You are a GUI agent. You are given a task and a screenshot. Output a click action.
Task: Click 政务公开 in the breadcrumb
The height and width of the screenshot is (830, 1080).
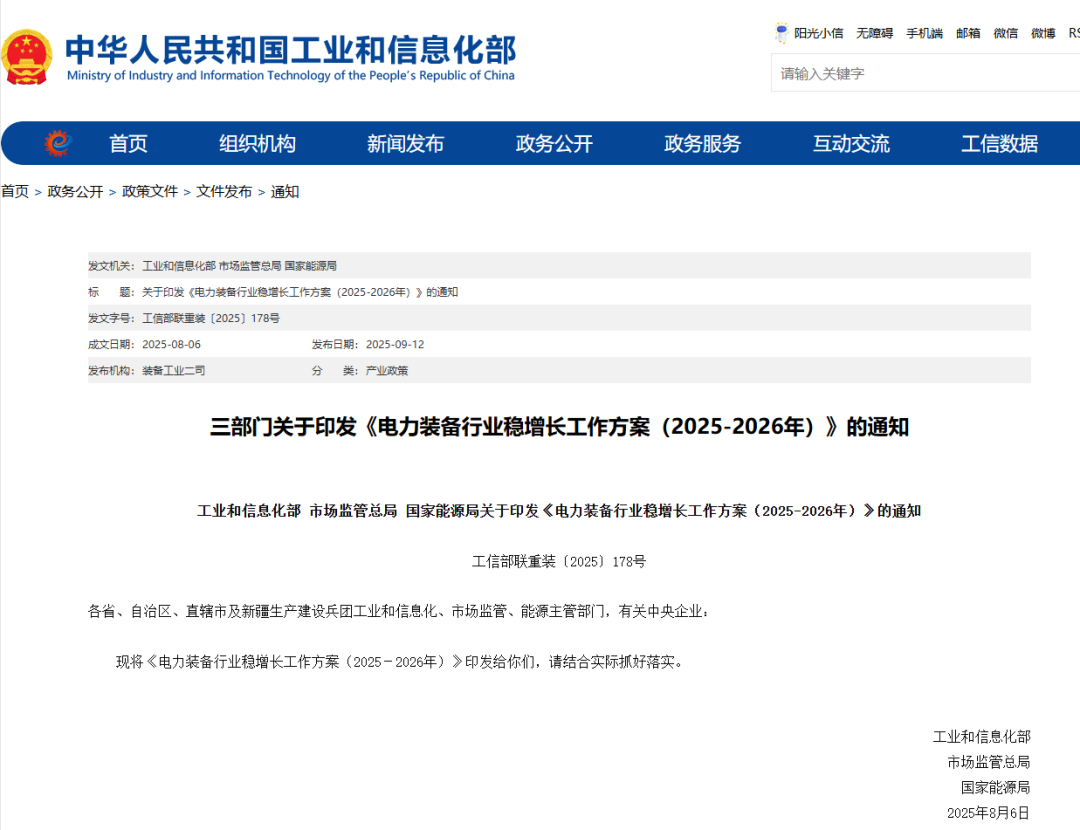[x=75, y=191]
